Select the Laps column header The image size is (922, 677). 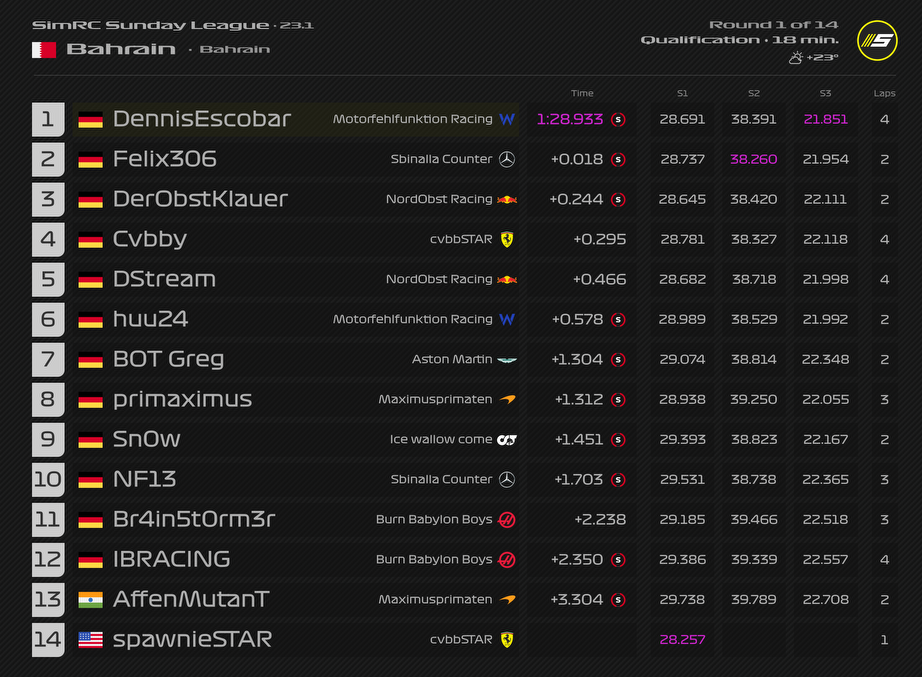coord(884,93)
